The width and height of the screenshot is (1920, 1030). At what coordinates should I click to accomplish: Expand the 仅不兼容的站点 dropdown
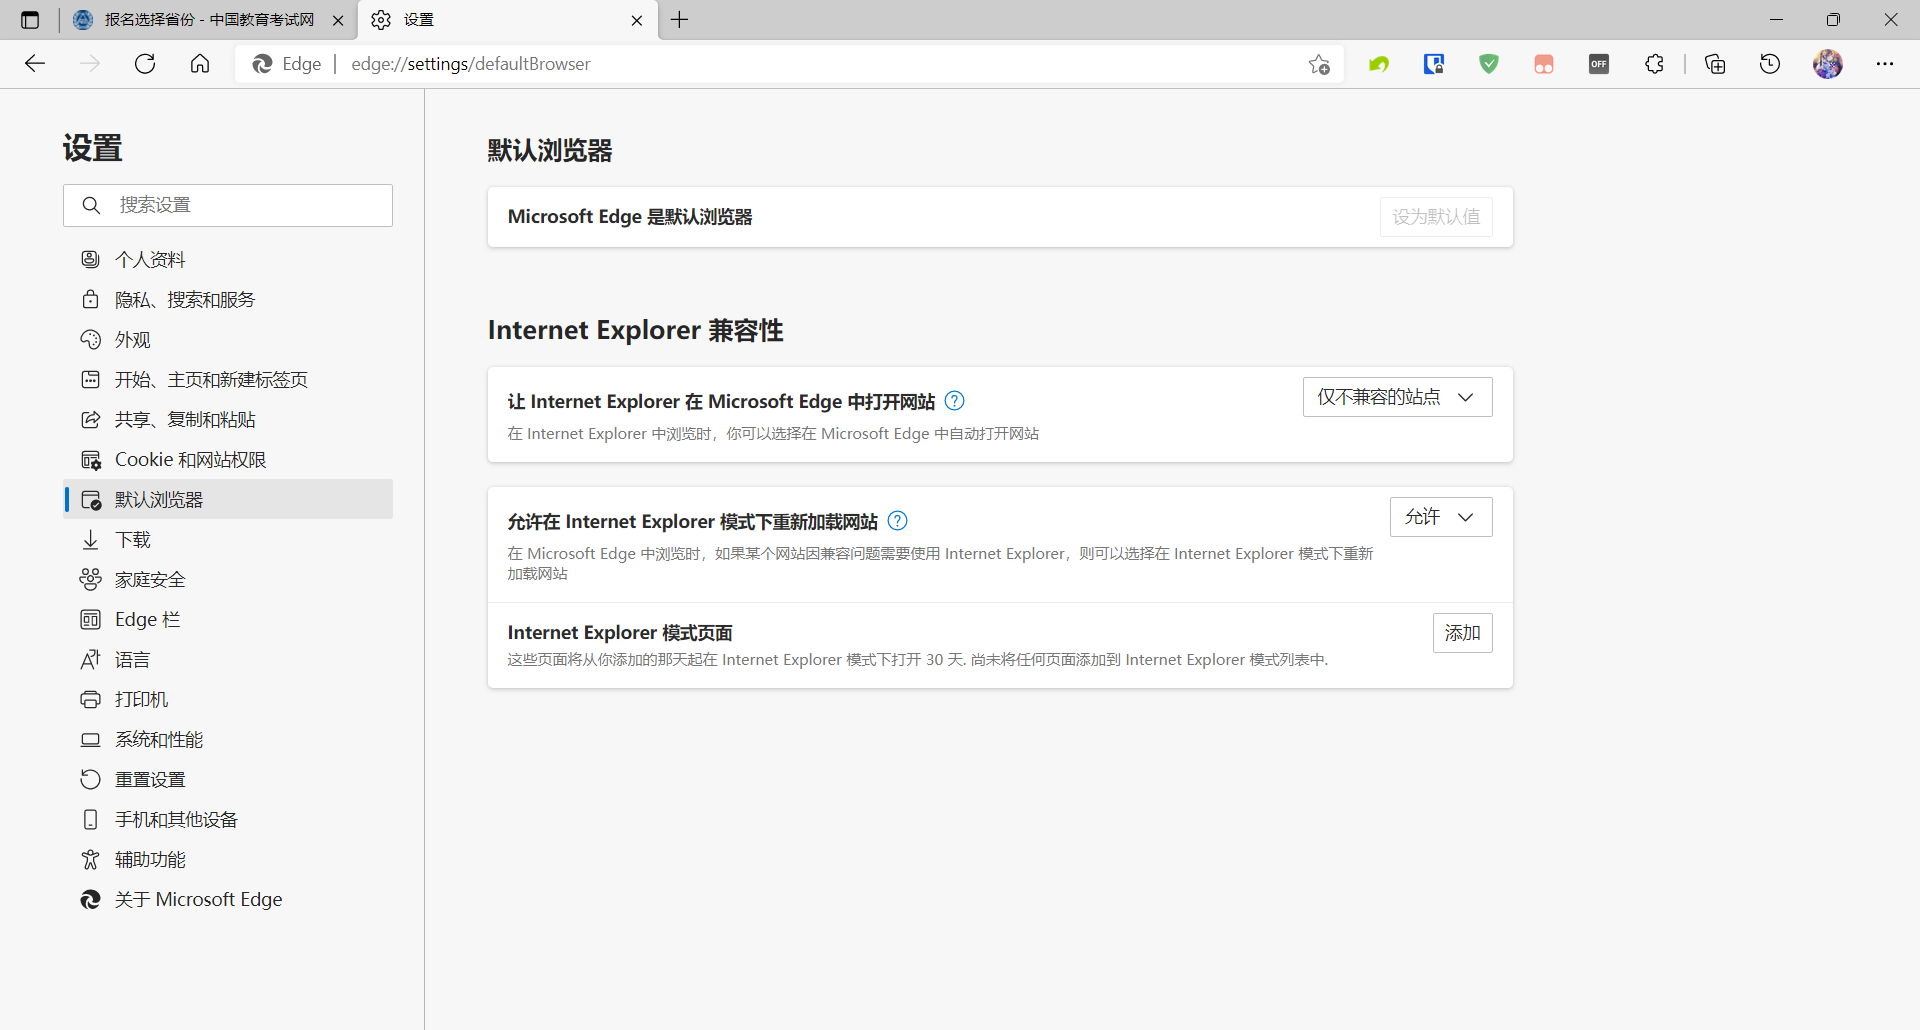[x=1397, y=397]
